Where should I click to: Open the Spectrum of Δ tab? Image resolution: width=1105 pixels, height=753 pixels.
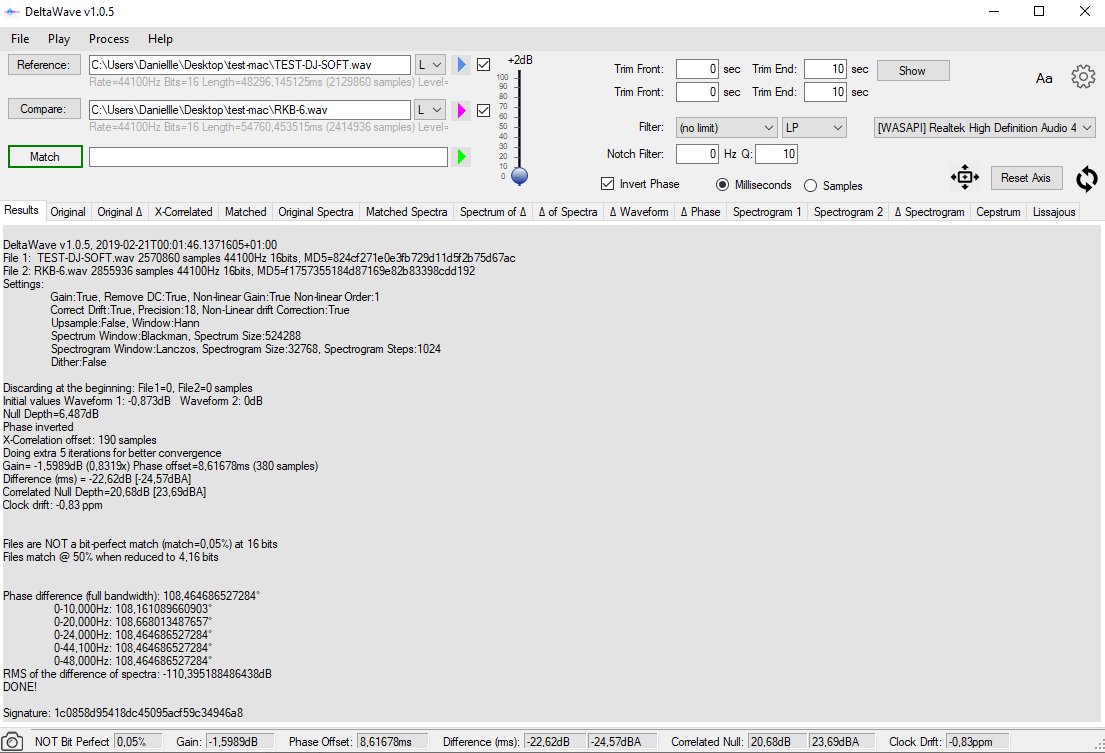pyautogui.click(x=493, y=211)
